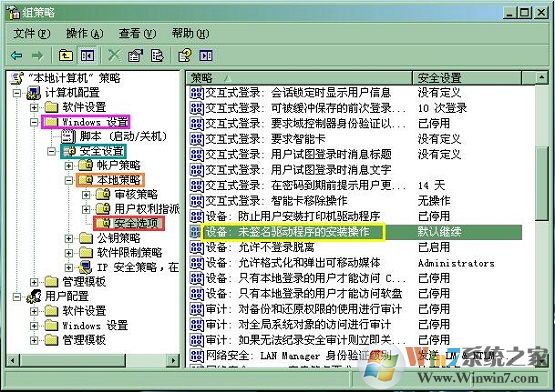Open the 操作(A) menu
Image resolution: width=555 pixels, height=392 pixels.
[x=85, y=34]
